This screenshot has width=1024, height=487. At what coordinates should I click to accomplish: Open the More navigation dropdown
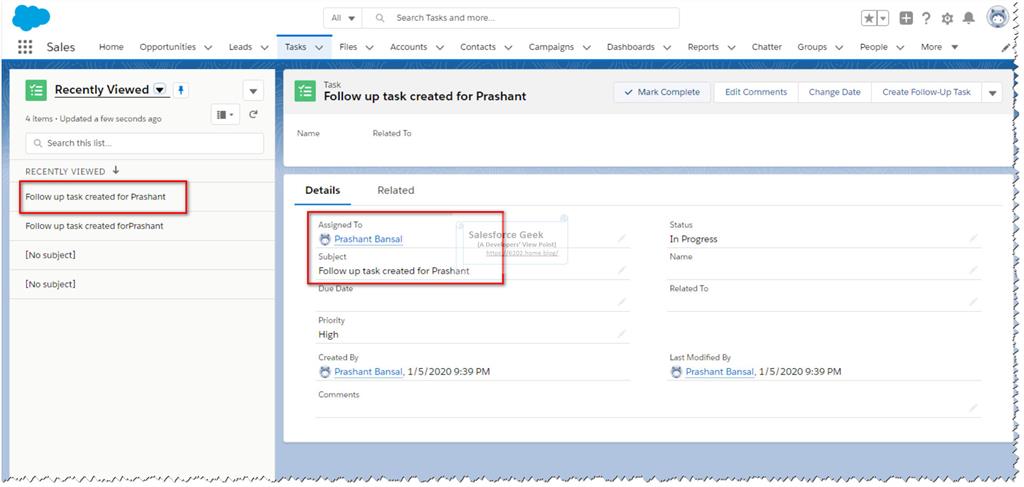pyautogui.click(x=940, y=47)
